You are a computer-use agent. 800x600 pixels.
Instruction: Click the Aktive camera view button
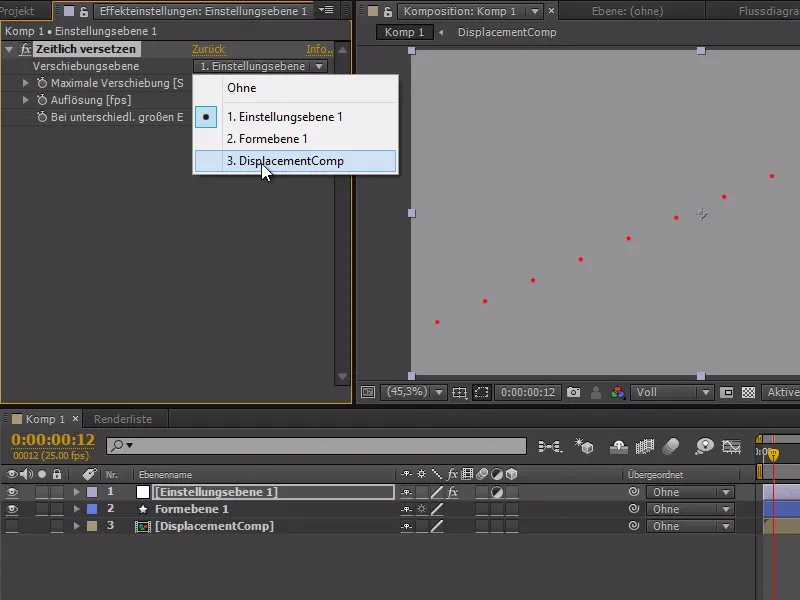(x=781, y=392)
